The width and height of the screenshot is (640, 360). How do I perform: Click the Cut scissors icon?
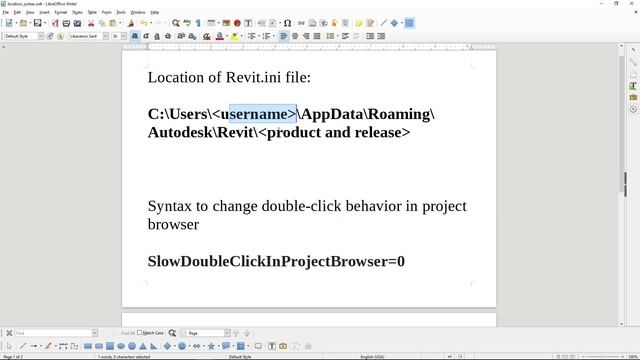(x=91, y=23)
